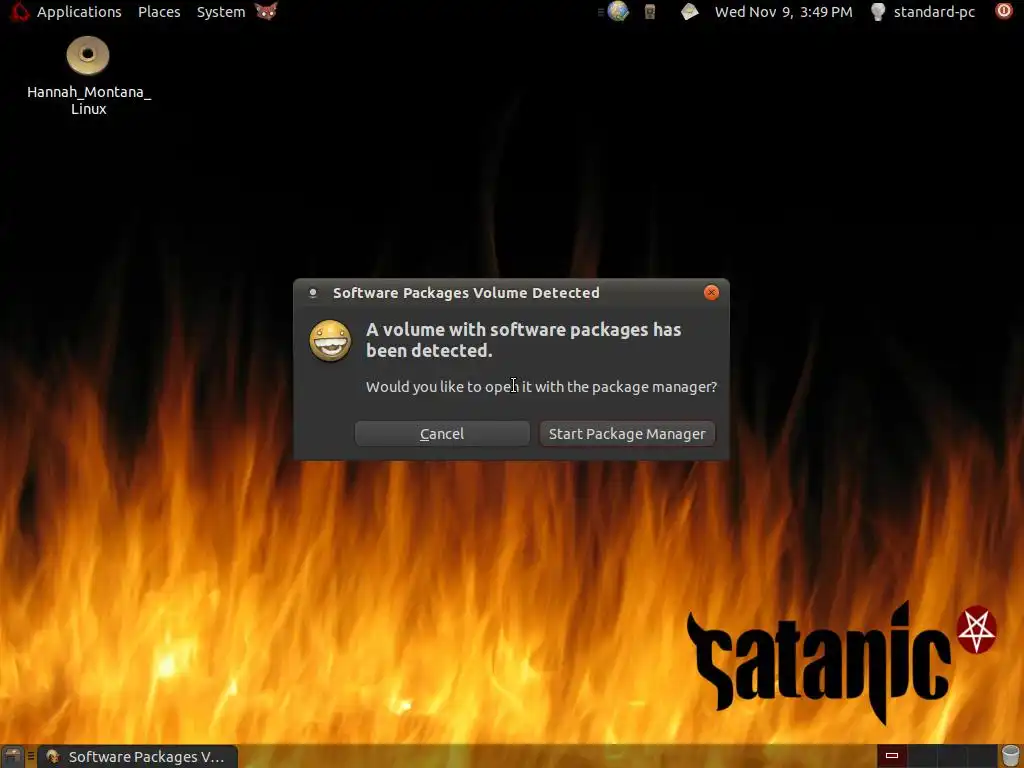
Task: Click the red power session icon
Action: 1004,11
